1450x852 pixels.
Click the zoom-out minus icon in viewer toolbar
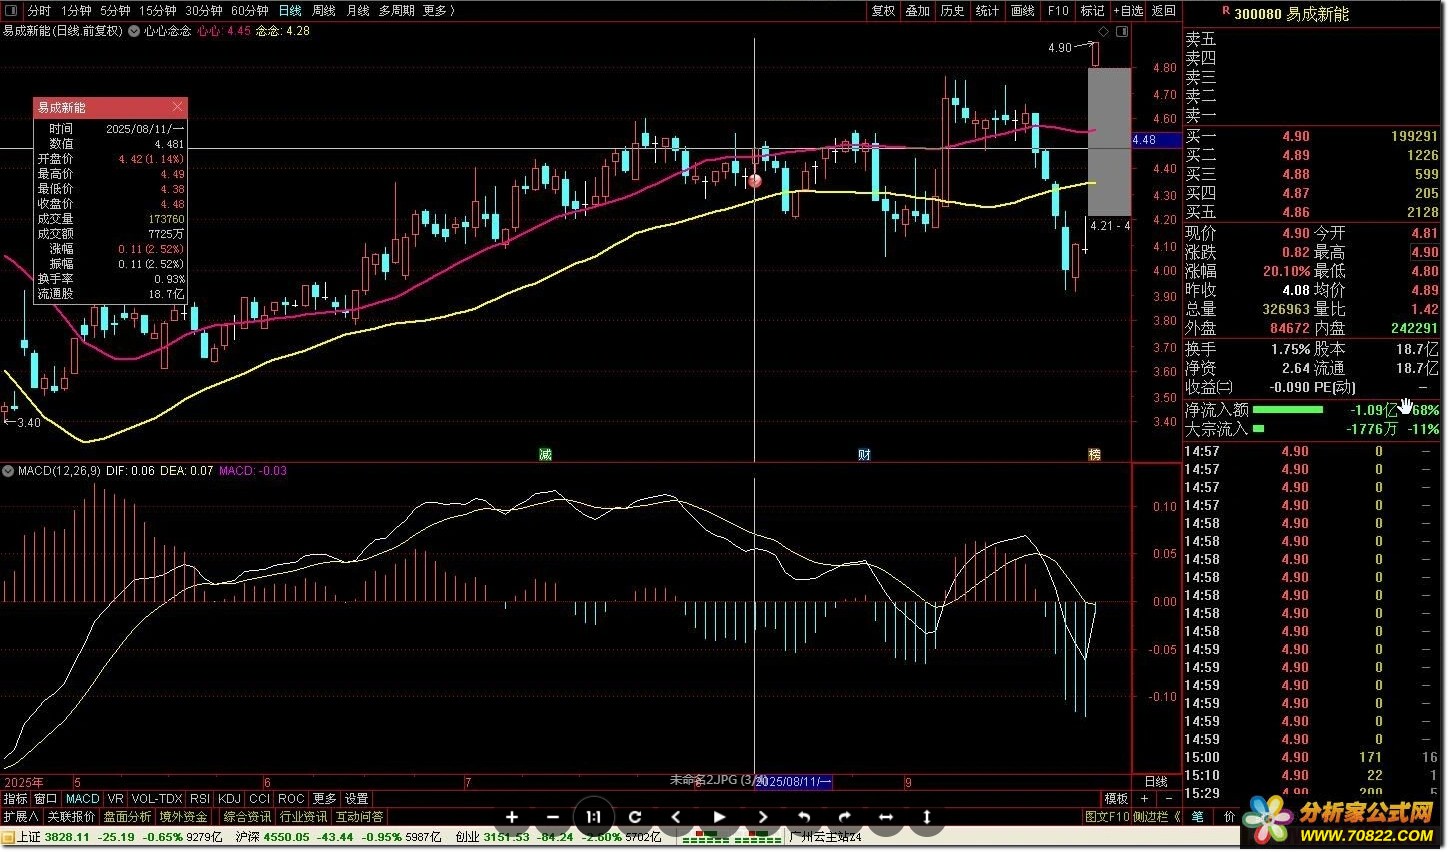coord(553,817)
